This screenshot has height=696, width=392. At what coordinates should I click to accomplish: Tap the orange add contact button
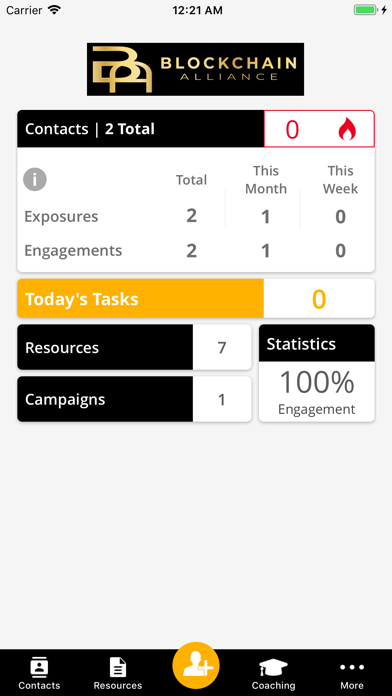(x=196, y=665)
